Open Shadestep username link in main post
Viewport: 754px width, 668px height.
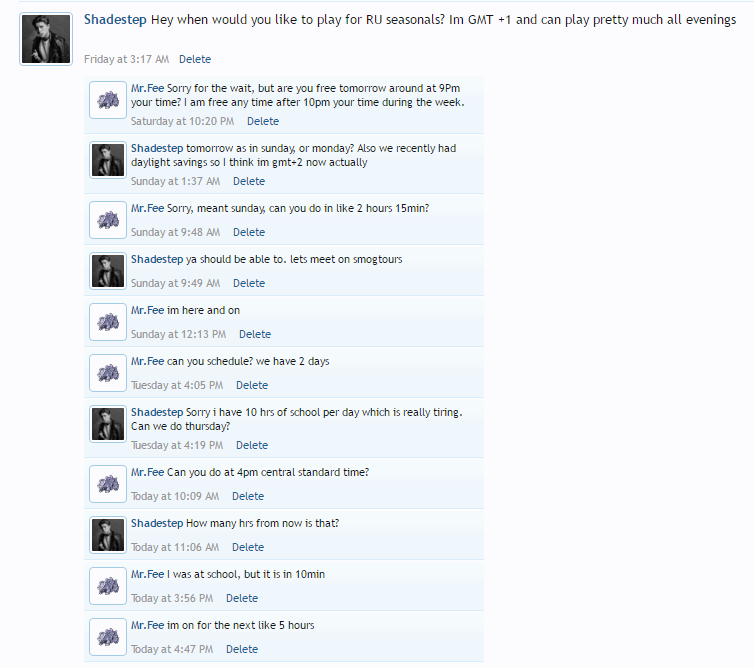click(115, 20)
